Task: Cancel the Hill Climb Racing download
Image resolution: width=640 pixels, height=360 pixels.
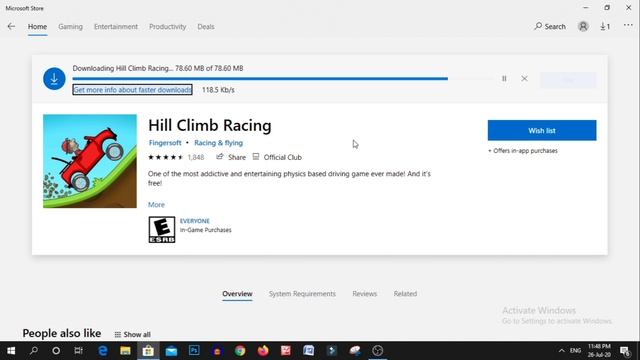Action: 524,78
